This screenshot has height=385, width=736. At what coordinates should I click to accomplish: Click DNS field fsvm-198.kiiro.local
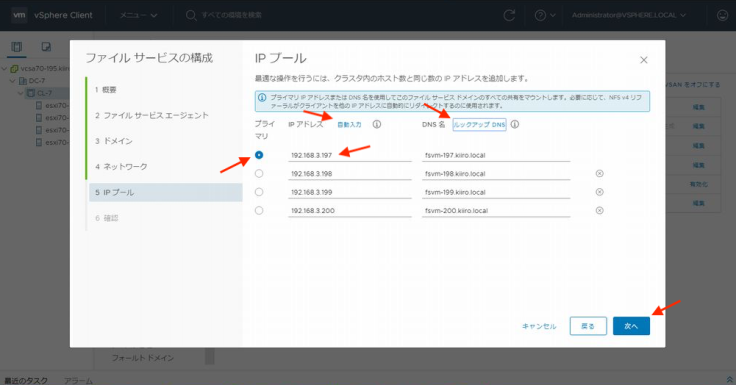pyautogui.click(x=496, y=173)
